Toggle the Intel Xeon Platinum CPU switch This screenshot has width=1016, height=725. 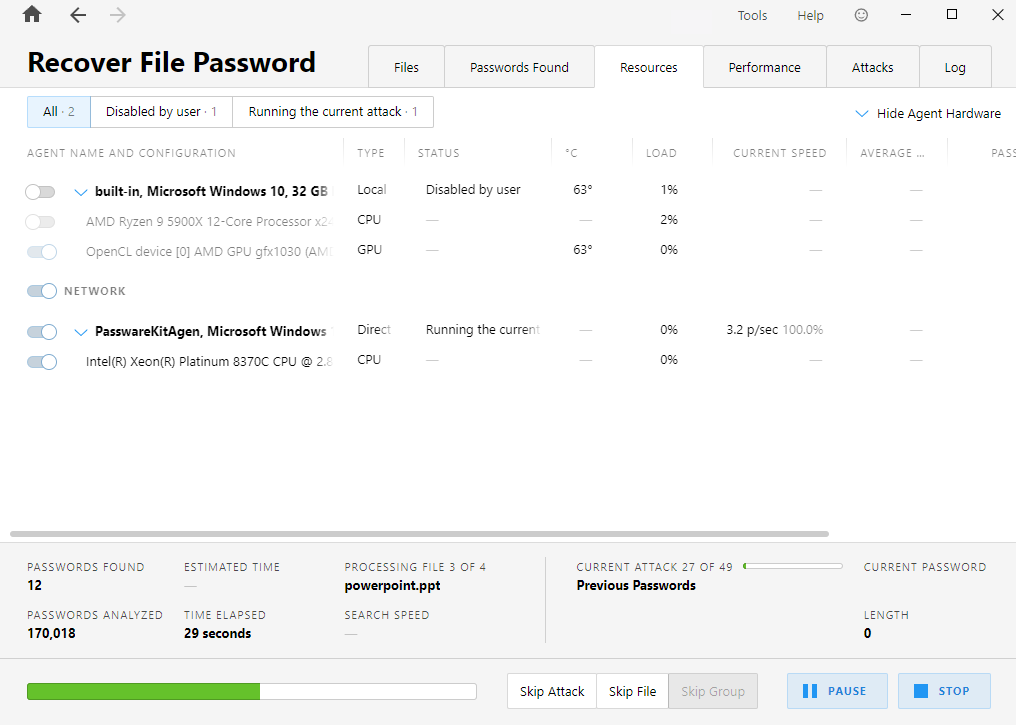pos(41,362)
